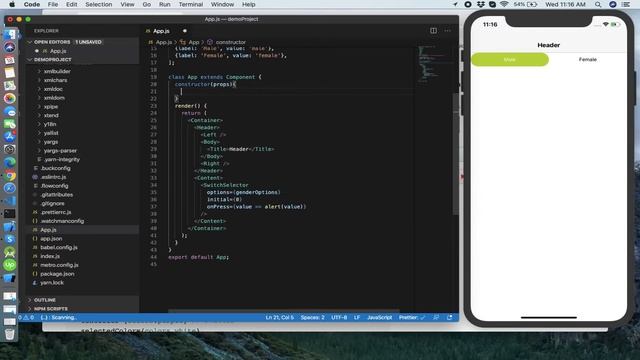Viewport: 640px width, 360px height.
Task: Open babel.config.js file
Action: [x=59, y=247]
